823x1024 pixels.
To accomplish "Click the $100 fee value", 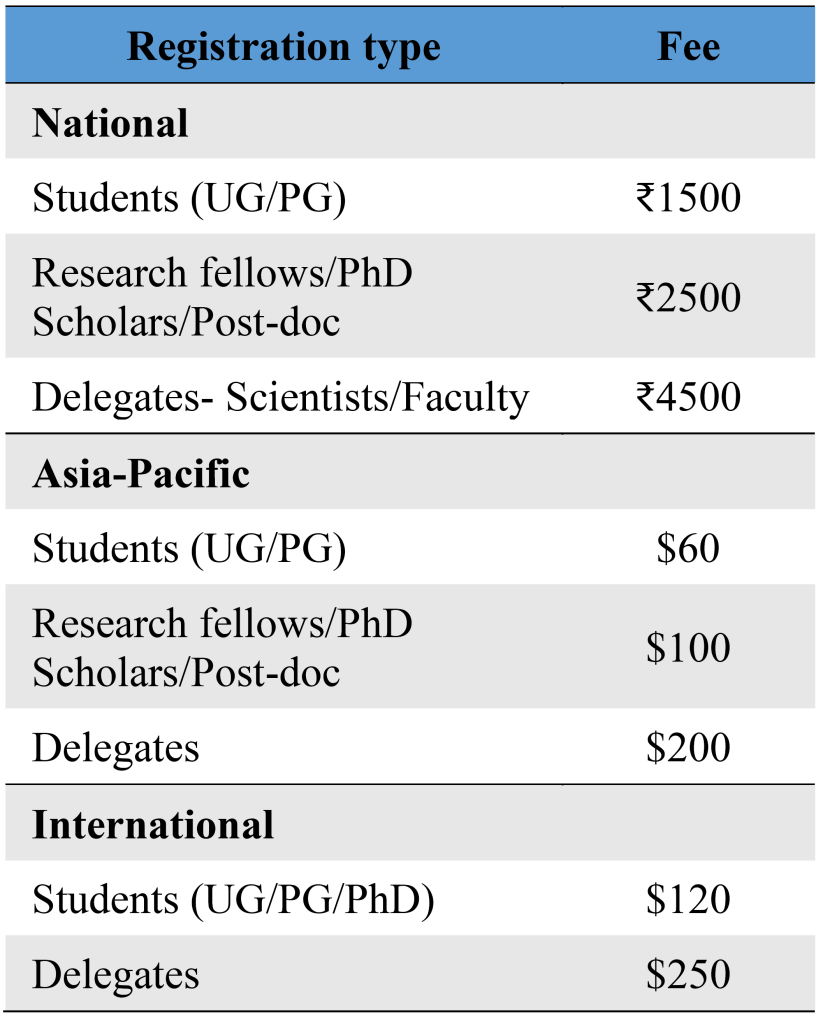I will pos(688,648).
